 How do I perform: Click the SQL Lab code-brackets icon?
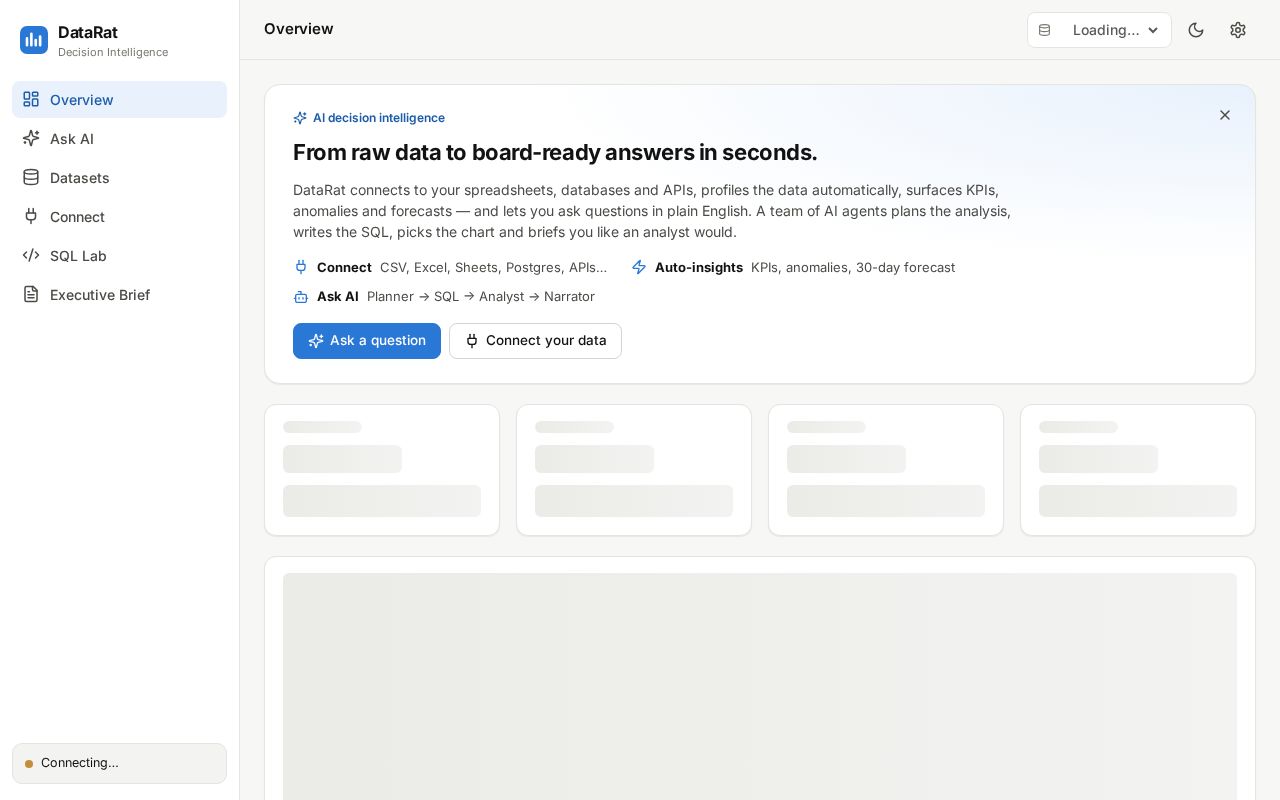click(31, 255)
